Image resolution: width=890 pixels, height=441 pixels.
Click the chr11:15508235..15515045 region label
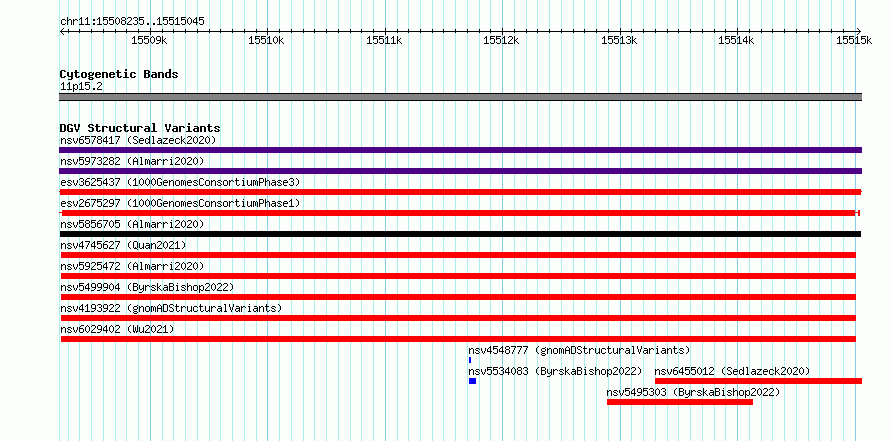pyautogui.click(x=132, y=22)
